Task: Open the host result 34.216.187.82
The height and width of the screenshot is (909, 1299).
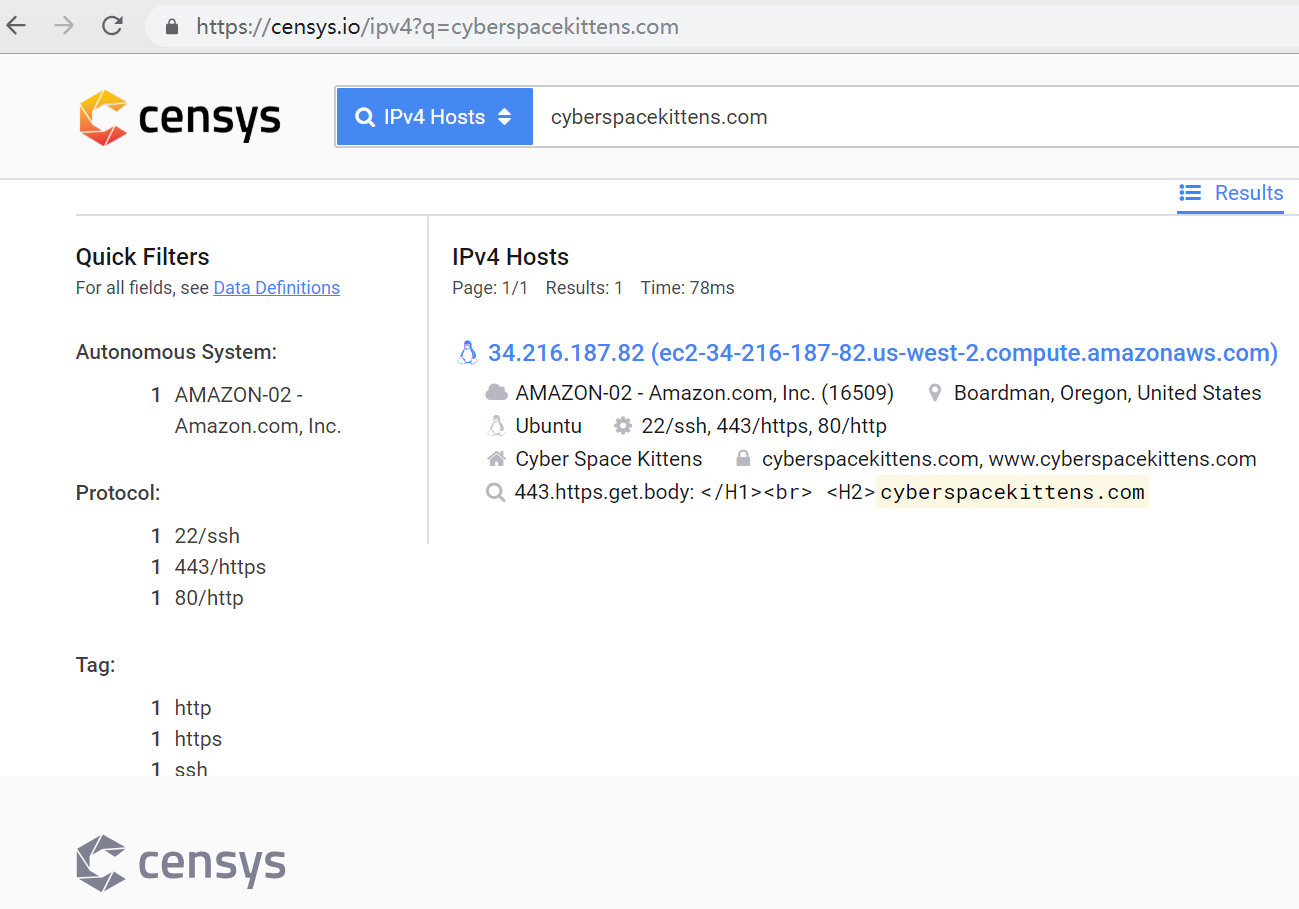Action: click(x=883, y=353)
